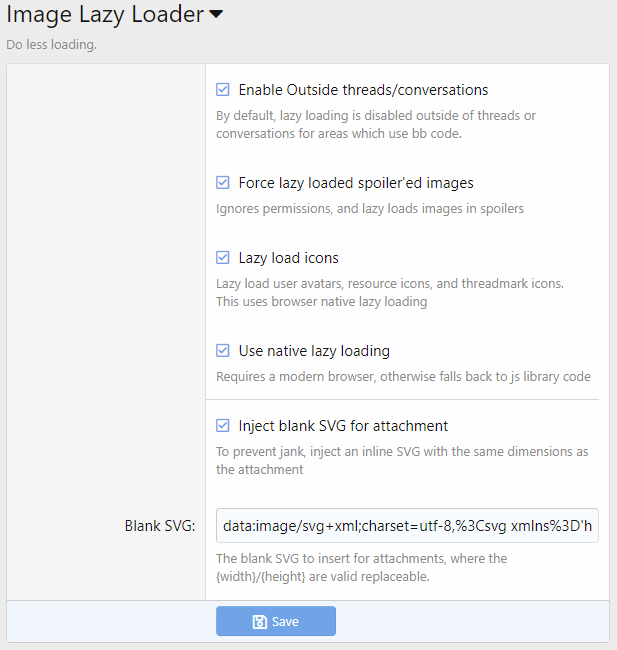This screenshot has height=650, width=617.
Task: Click the "Force lazy loaded spoiler'ed images" label
Action: [x=356, y=183]
